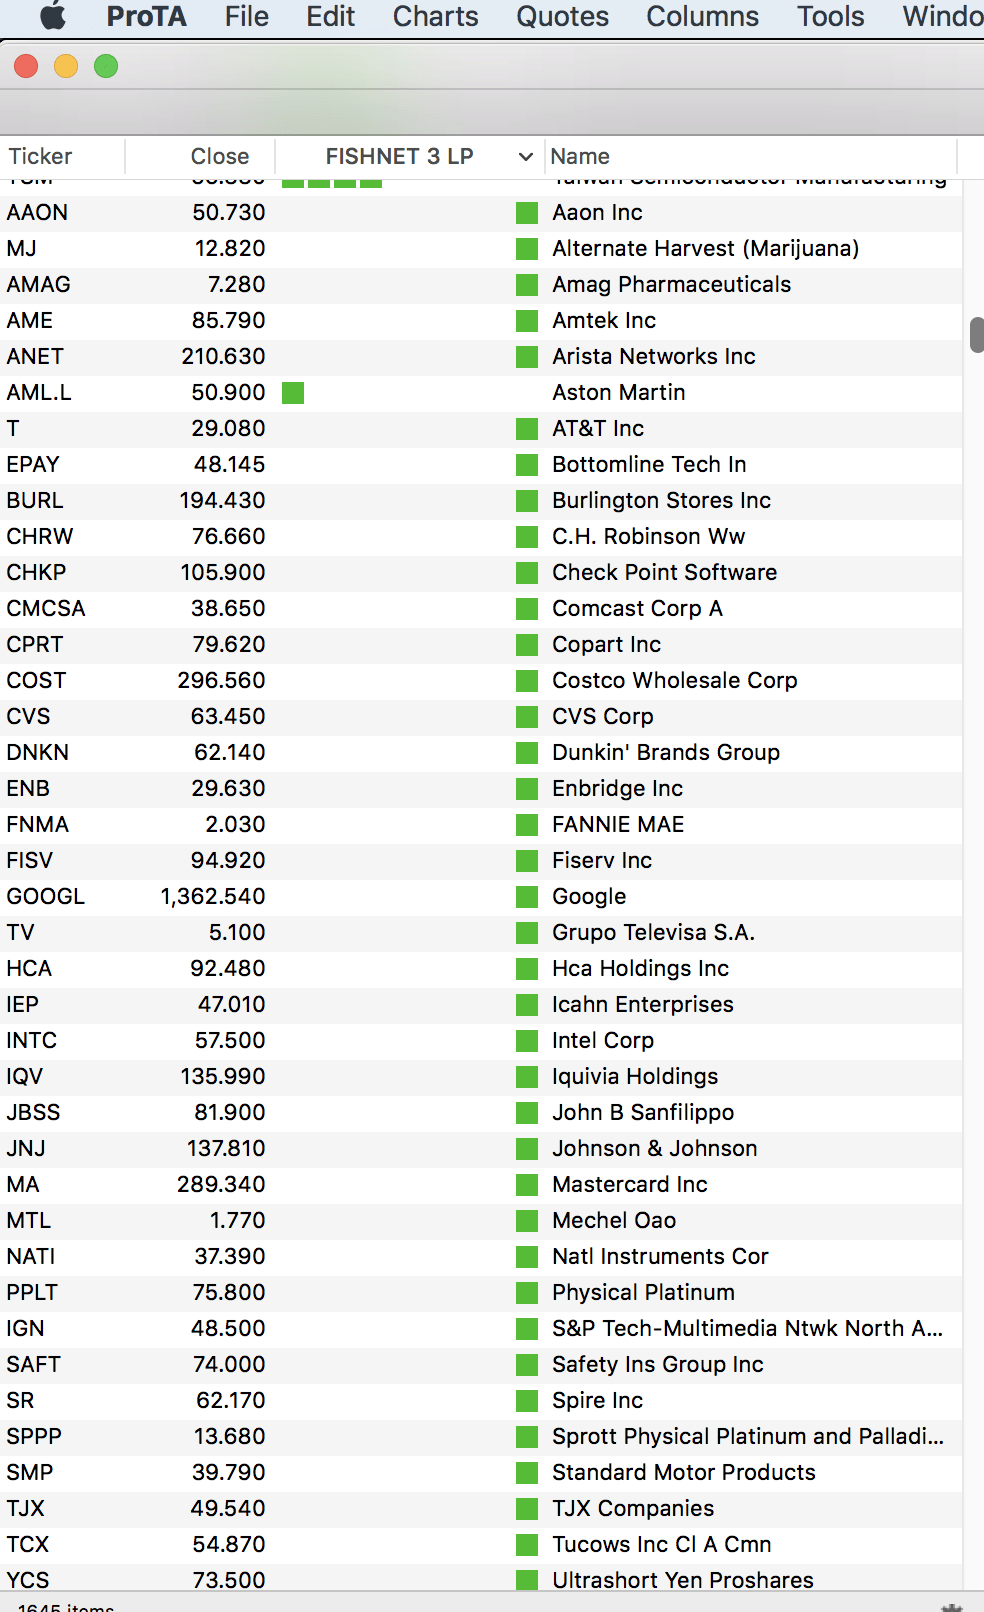Sort by the Ticker column header

click(x=41, y=157)
